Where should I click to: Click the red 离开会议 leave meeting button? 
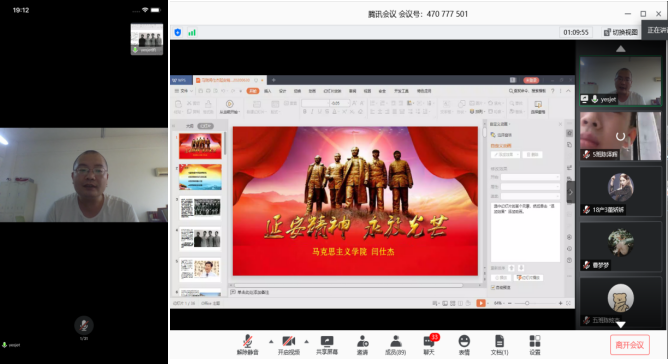[x=630, y=345]
